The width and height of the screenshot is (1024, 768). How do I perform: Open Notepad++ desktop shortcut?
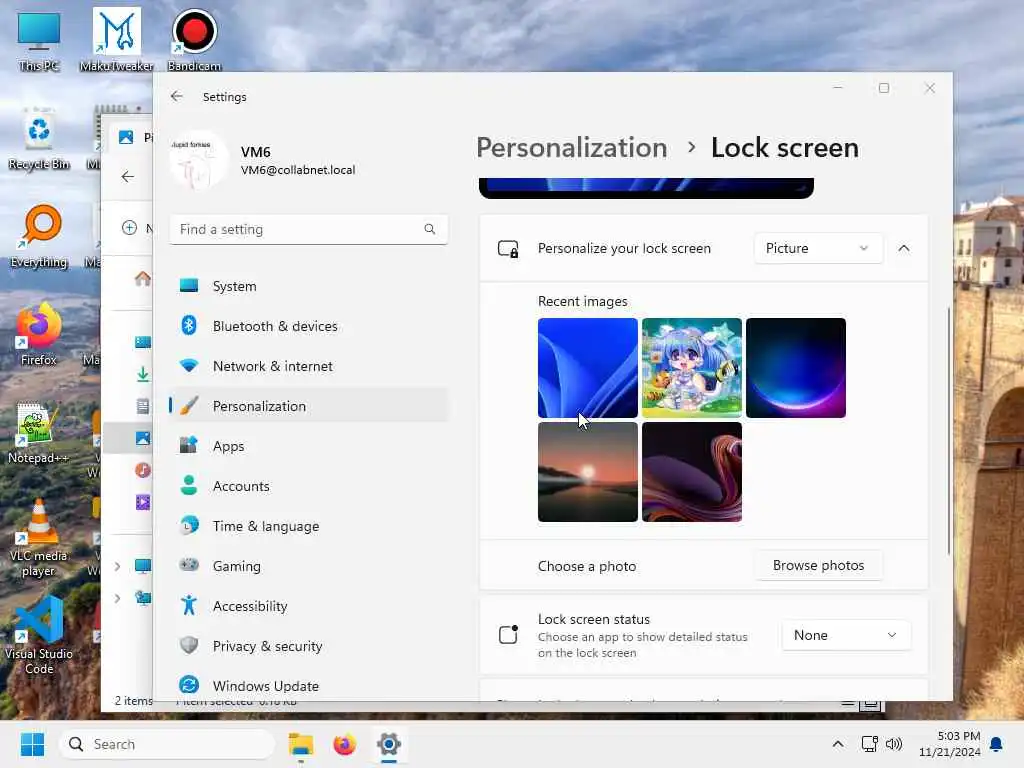(39, 432)
